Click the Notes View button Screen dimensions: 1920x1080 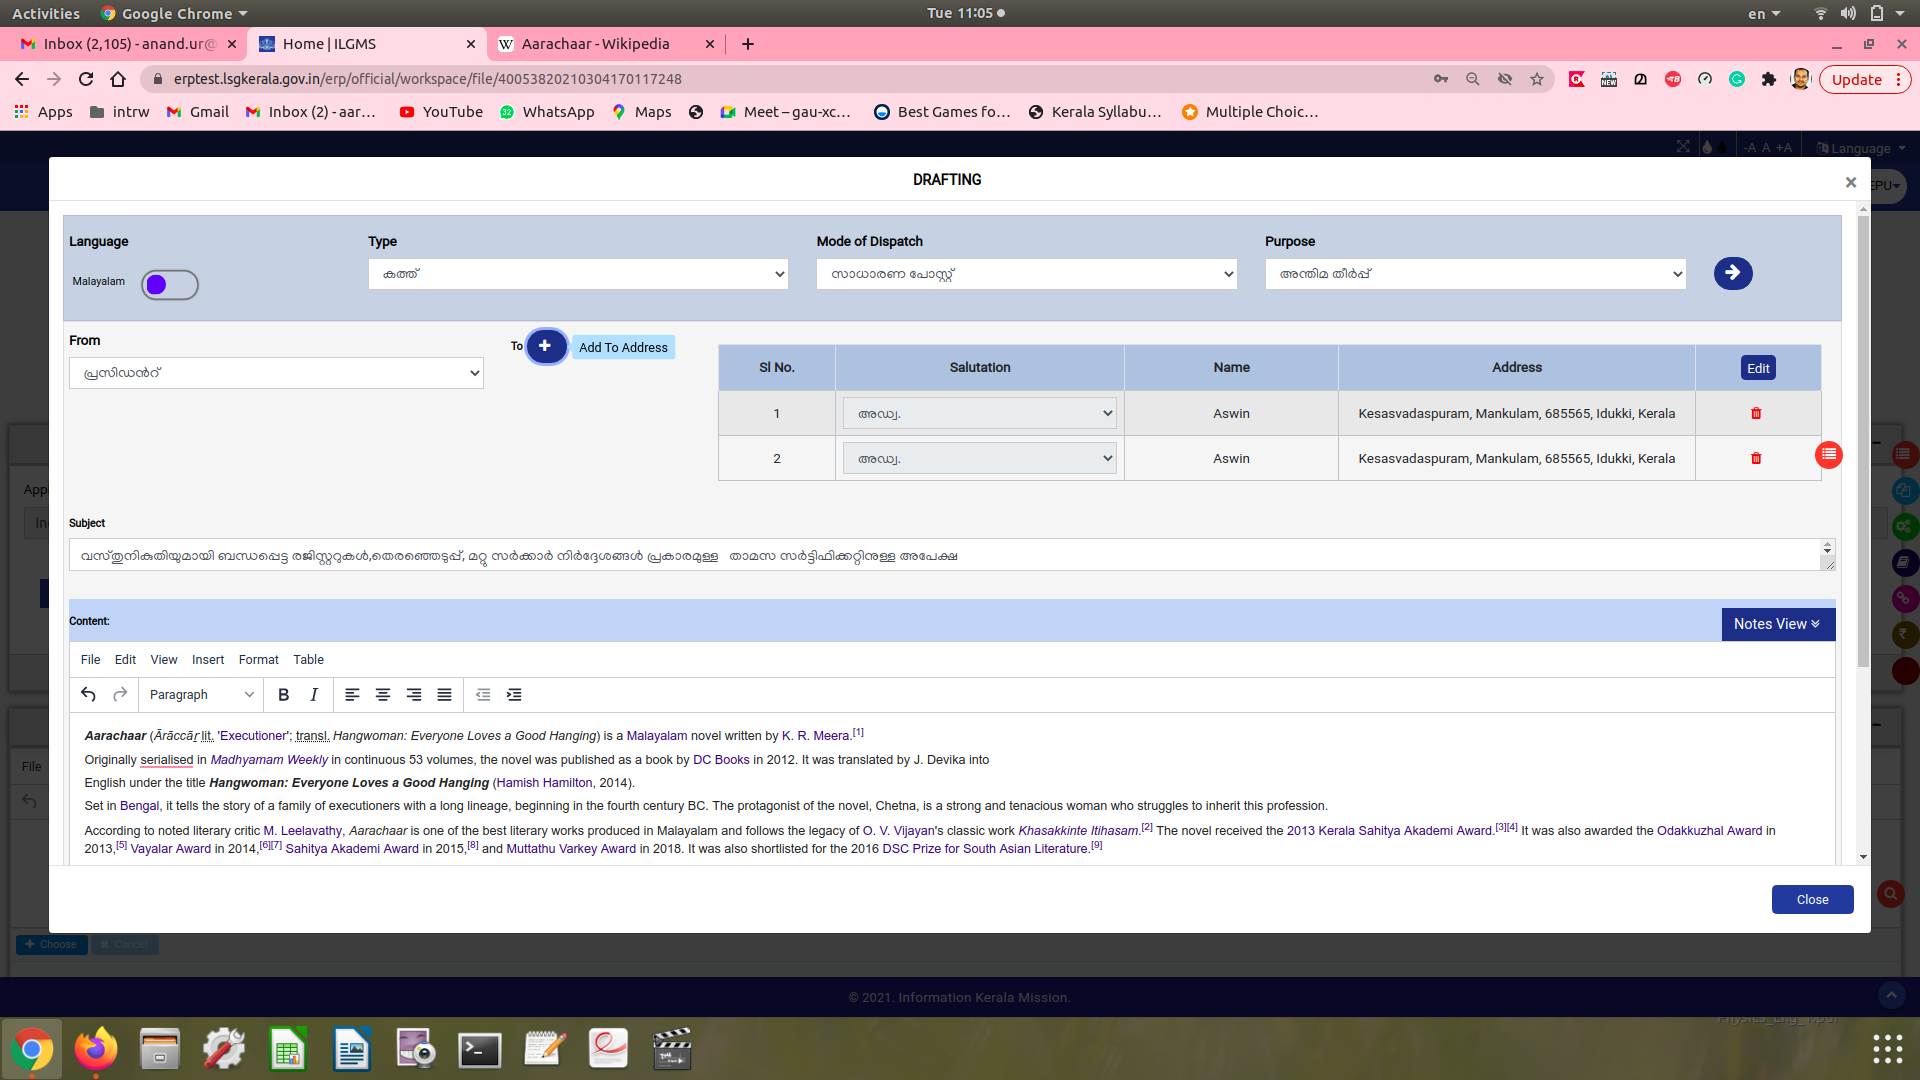click(x=1777, y=624)
